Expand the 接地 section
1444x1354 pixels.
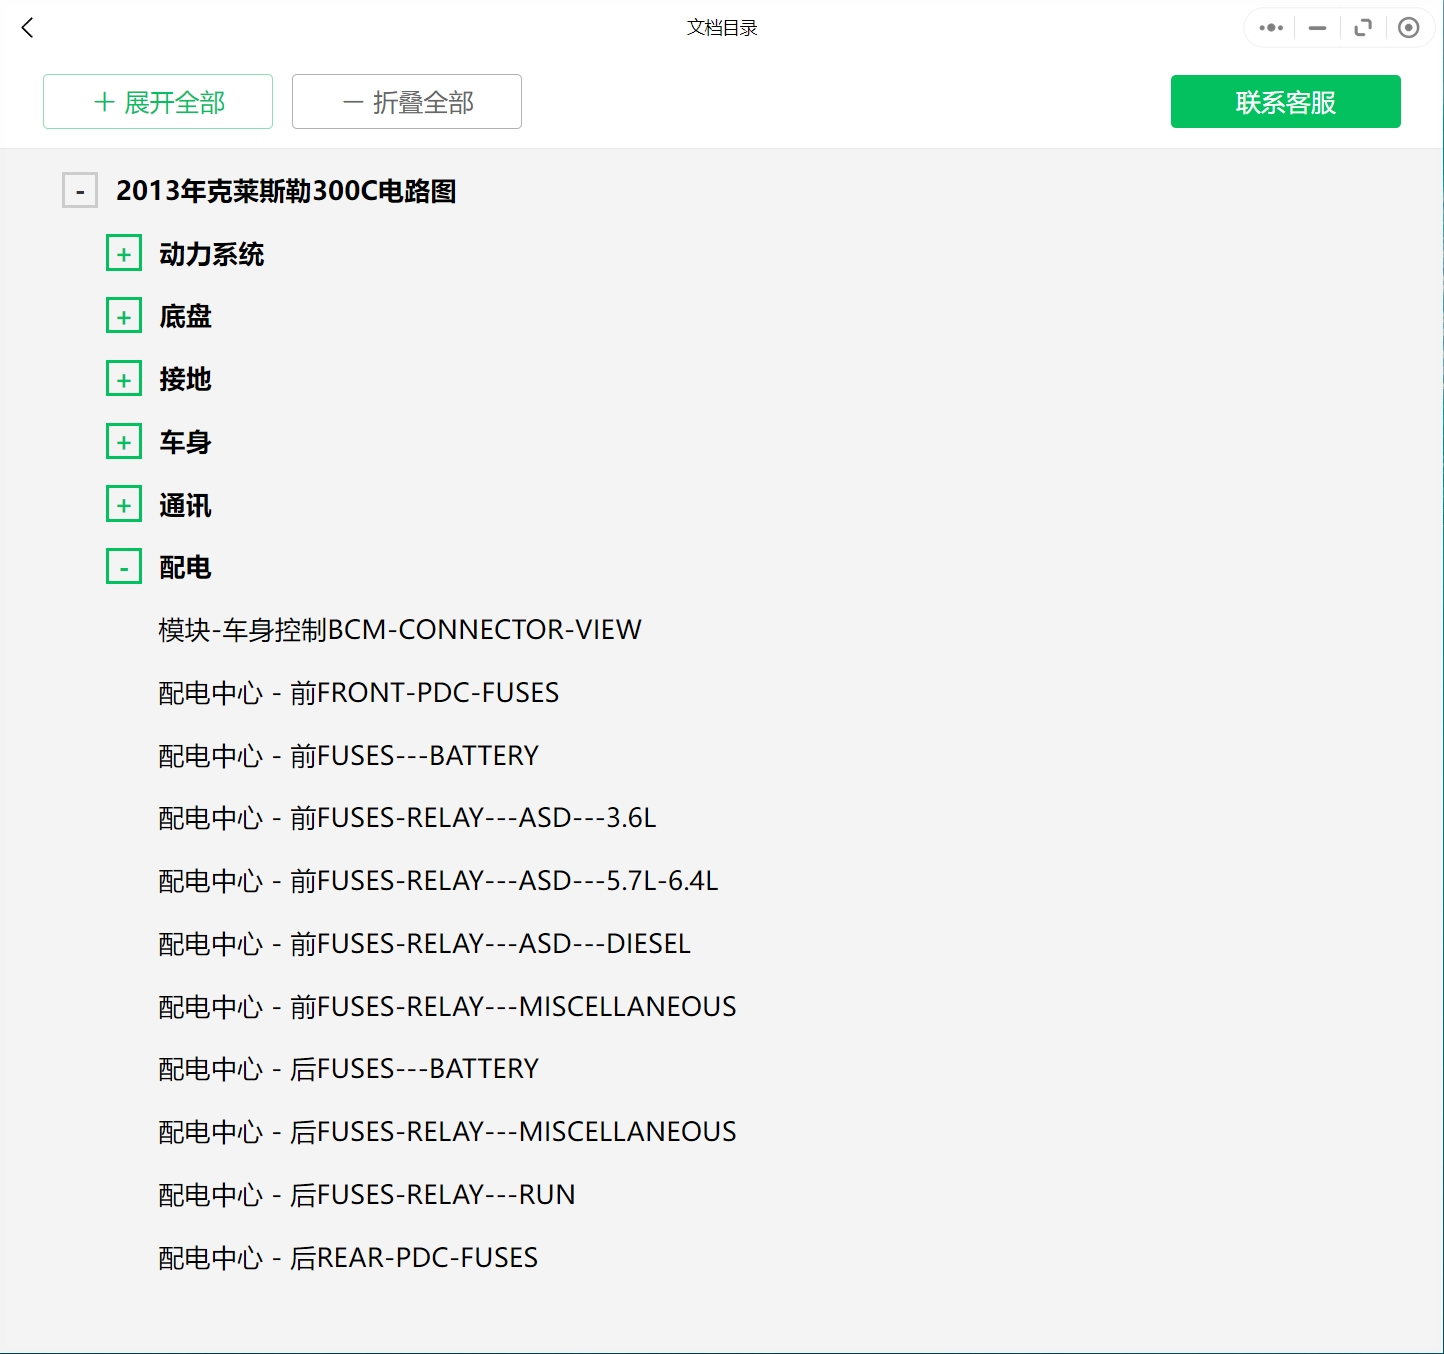click(x=123, y=378)
